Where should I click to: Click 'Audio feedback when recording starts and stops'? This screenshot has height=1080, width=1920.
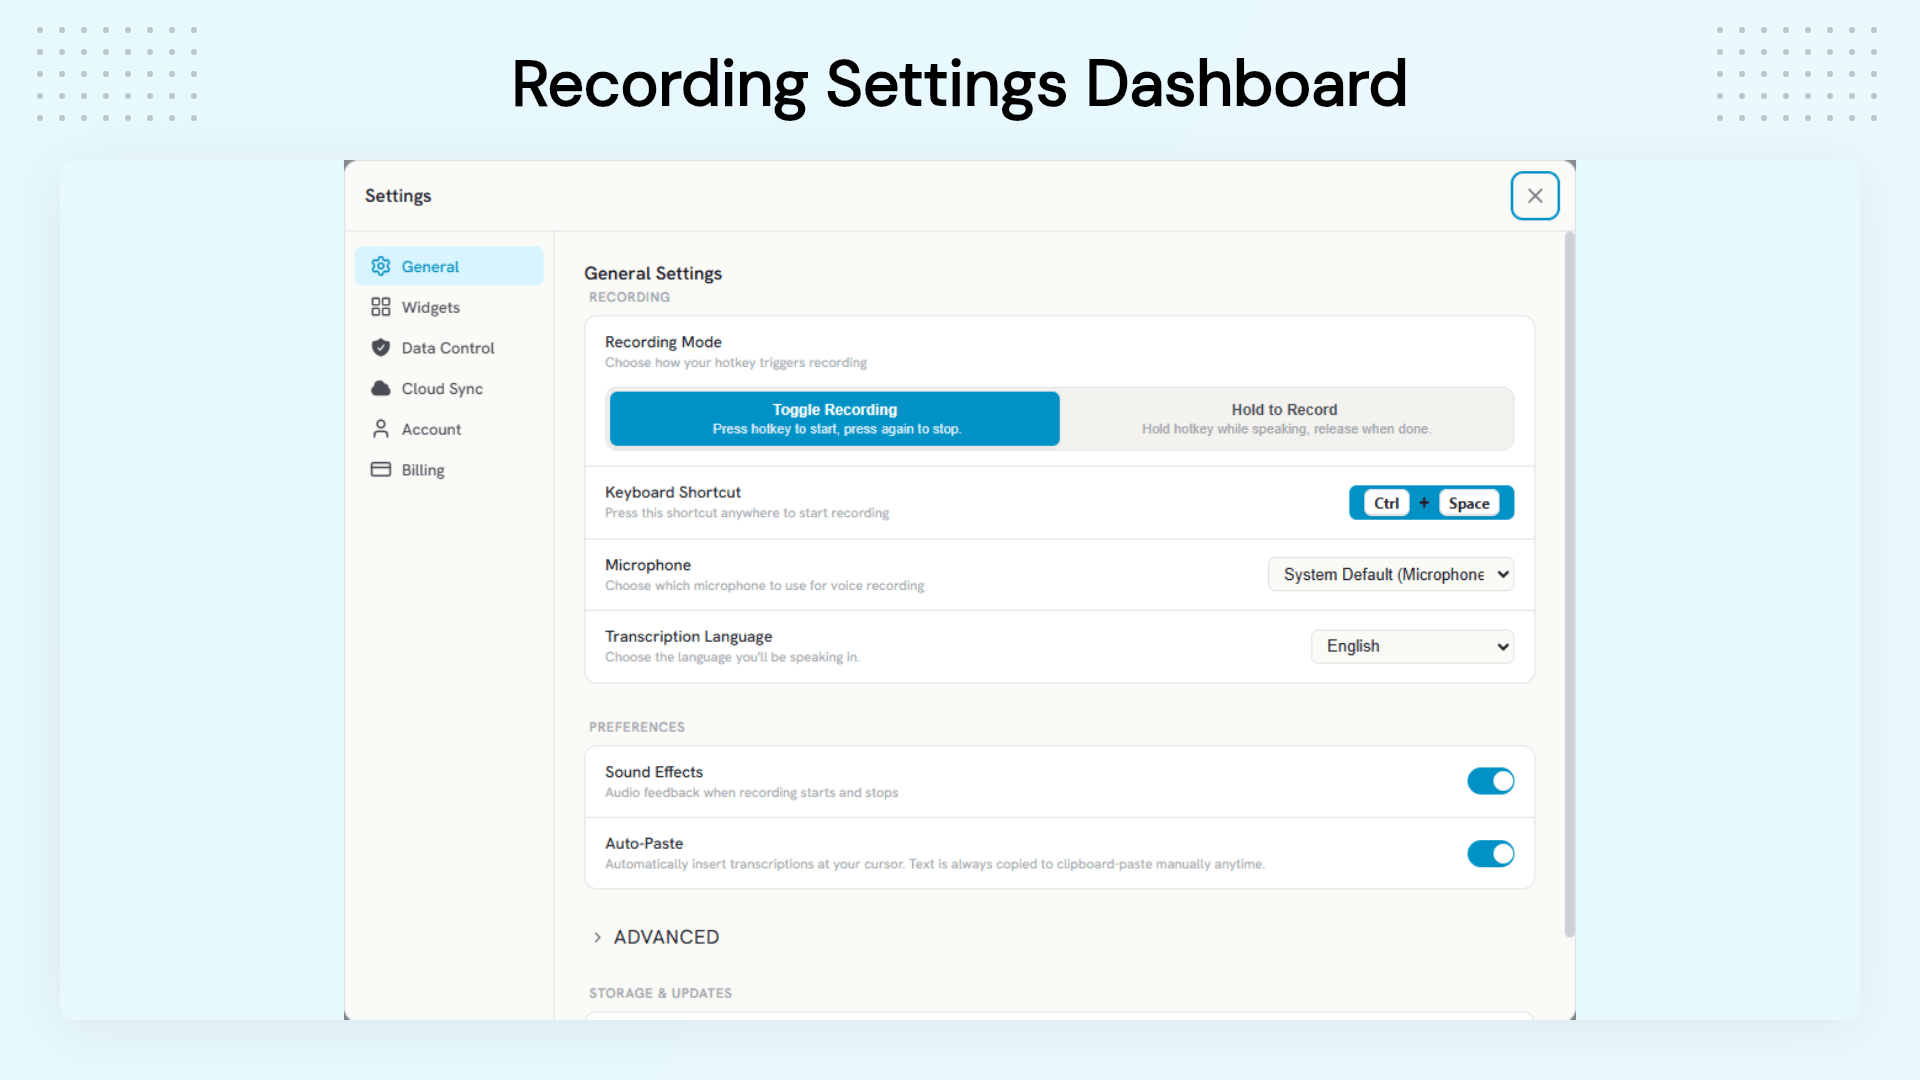pyautogui.click(x=751, y=793)
